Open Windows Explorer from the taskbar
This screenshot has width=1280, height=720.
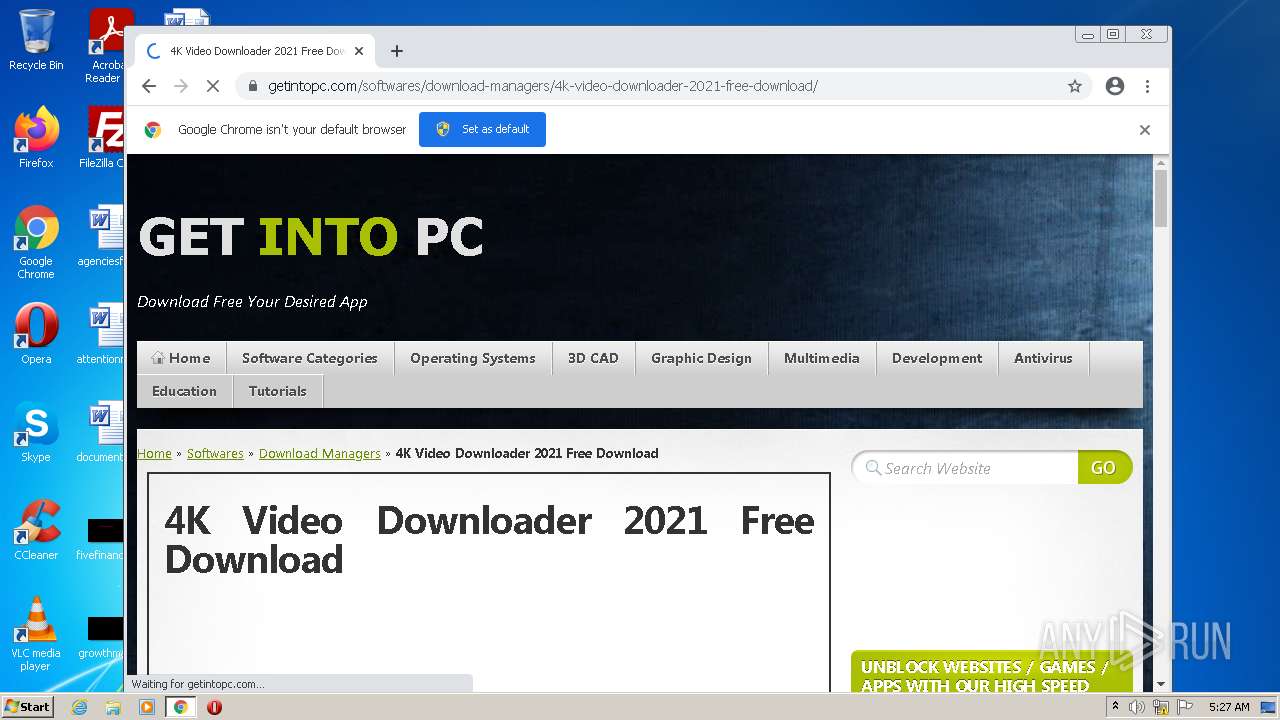(x=113, y=707)
